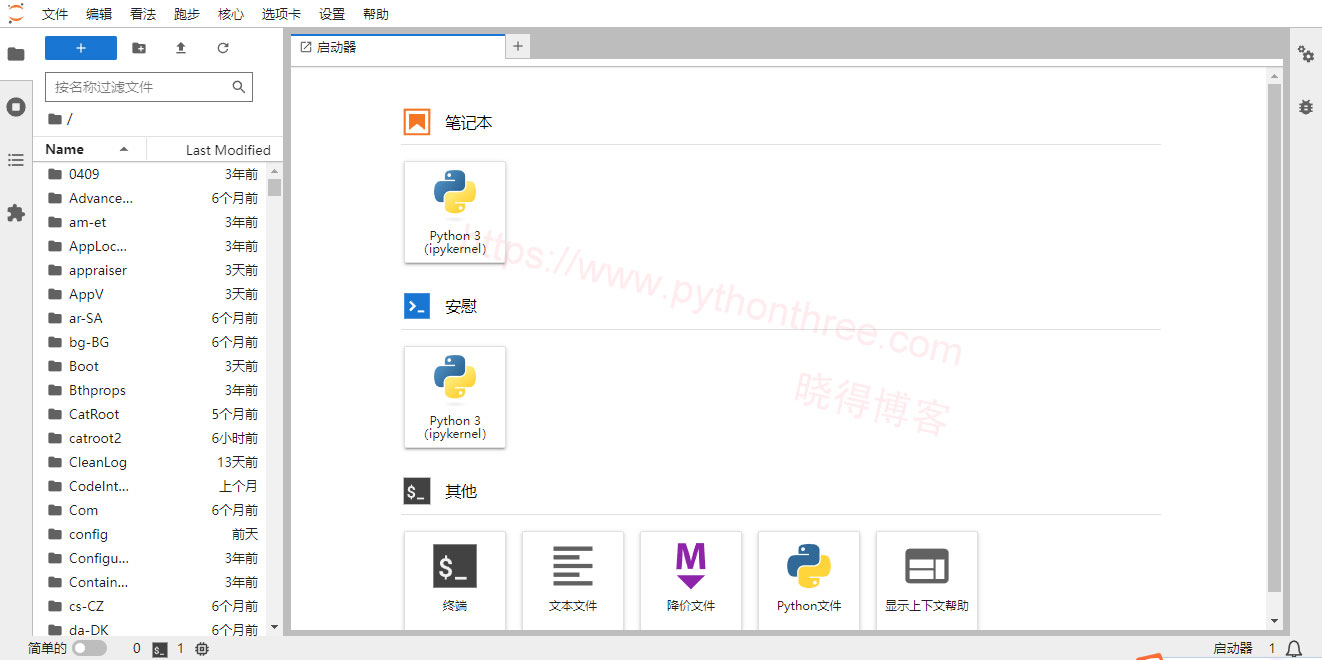
Task: Click the status bar terminal icon
Action: click(x=160, y=649)
